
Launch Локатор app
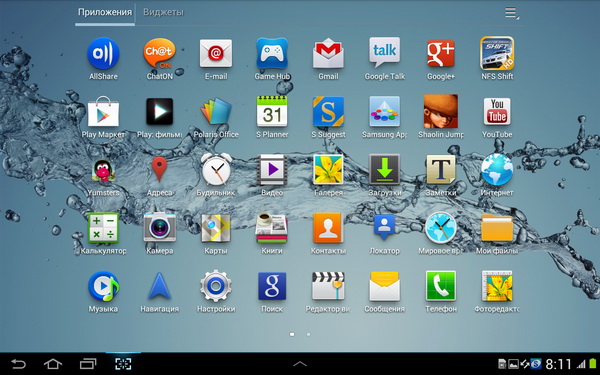pos(385,228)
